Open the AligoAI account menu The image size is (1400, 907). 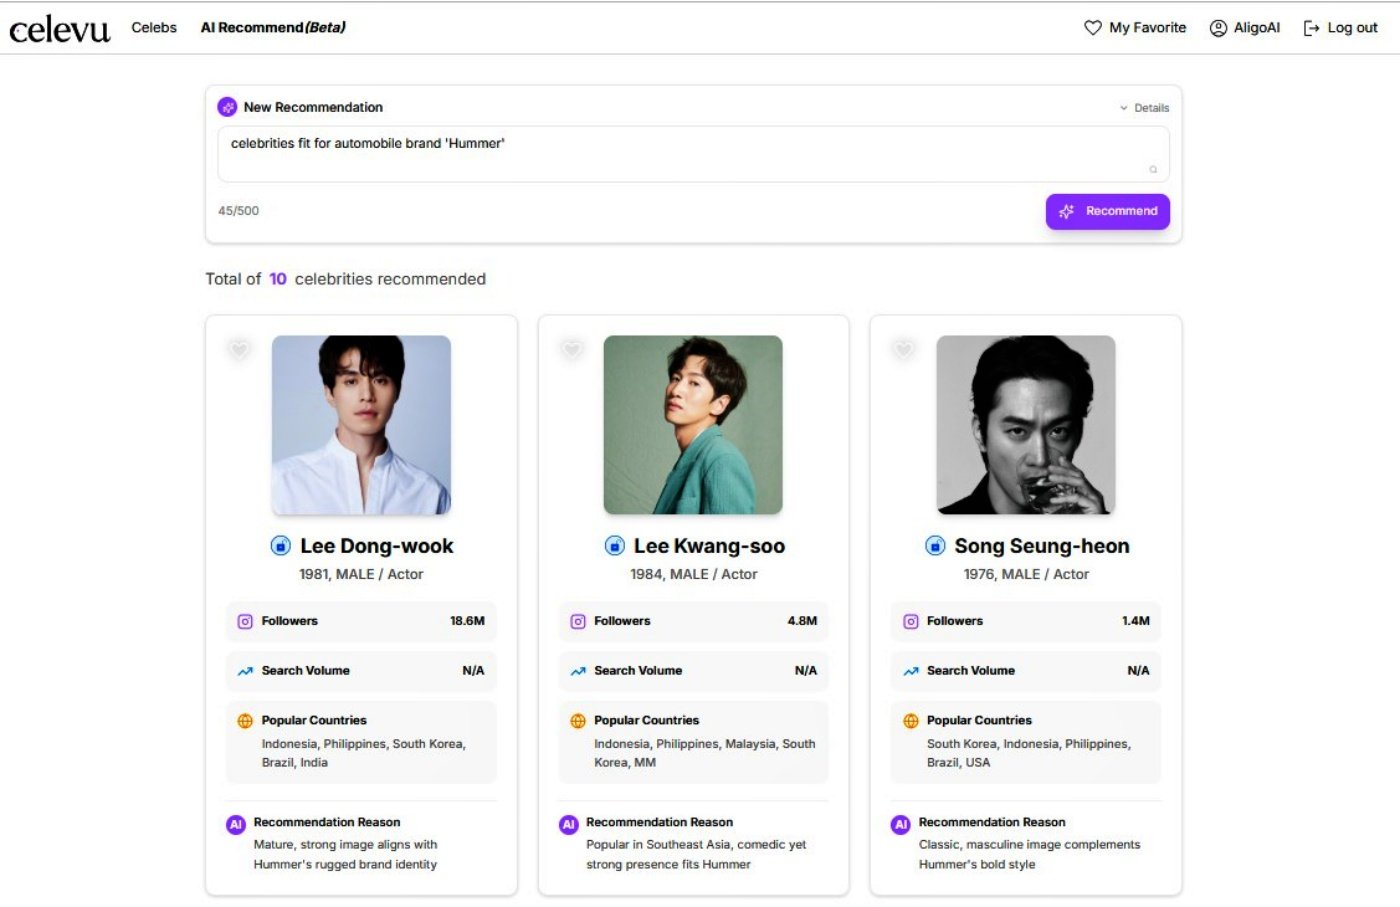click(x=1245, y=28)
